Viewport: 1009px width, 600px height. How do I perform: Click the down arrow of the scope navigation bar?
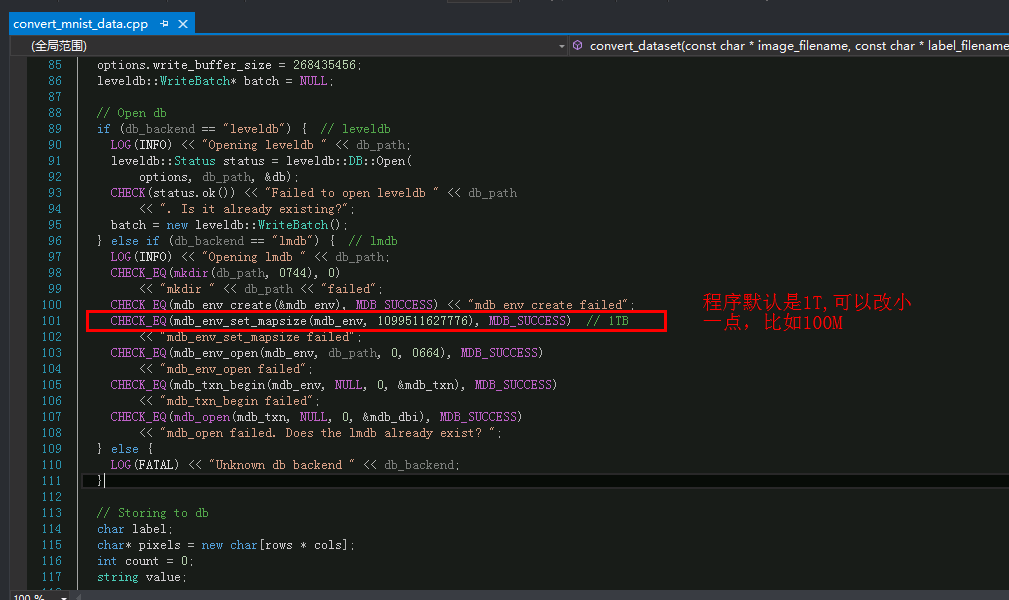click(x=563, y=45)
